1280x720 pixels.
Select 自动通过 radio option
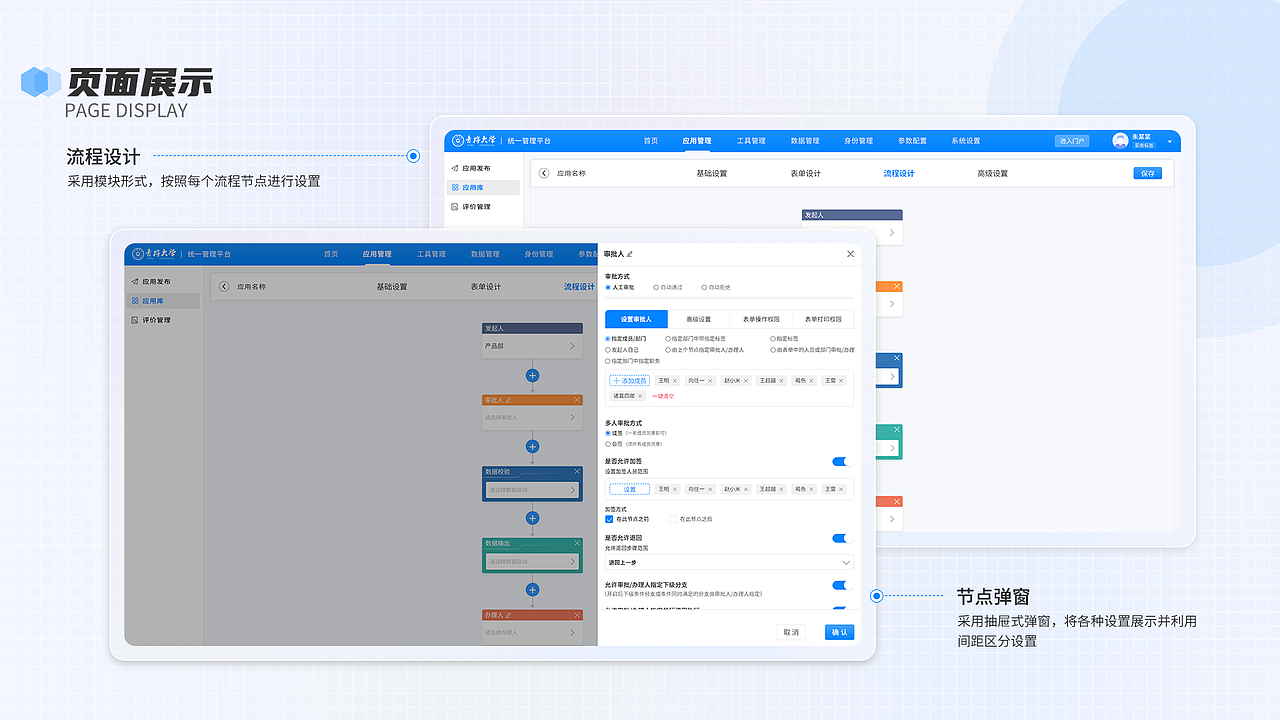[x=656, y=287]
